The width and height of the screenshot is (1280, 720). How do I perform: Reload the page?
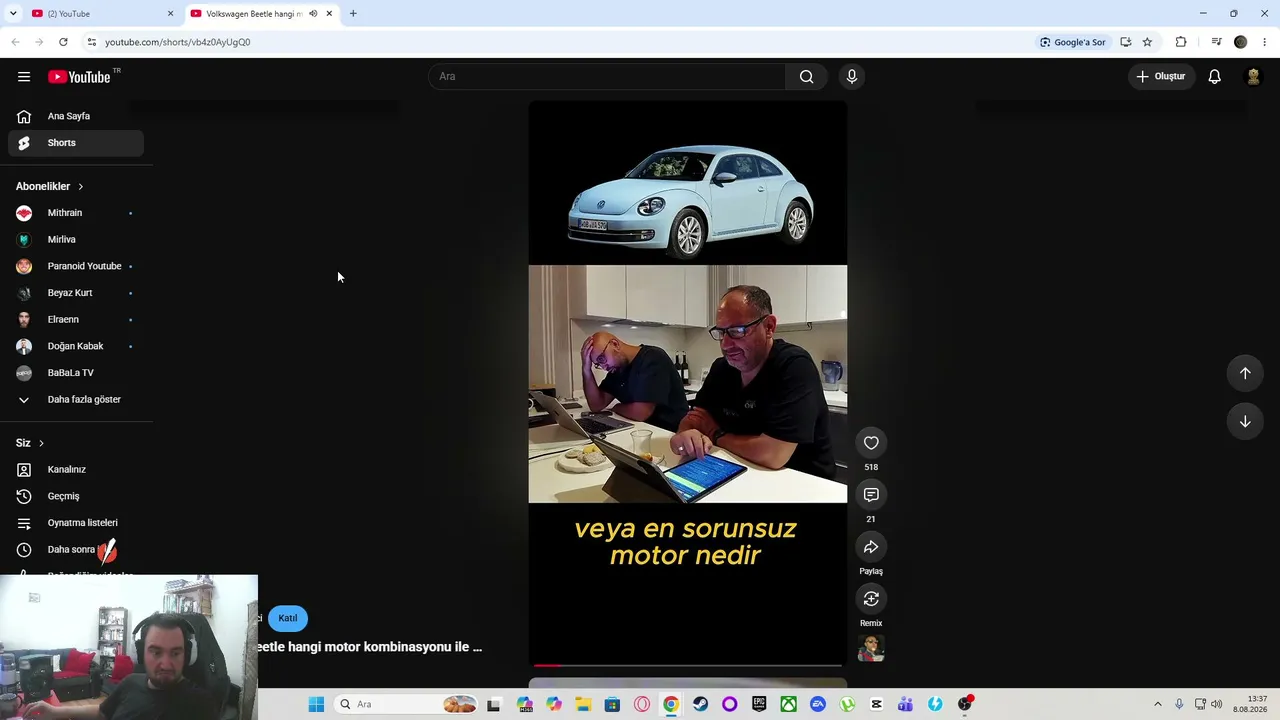(x=63, y=42)
